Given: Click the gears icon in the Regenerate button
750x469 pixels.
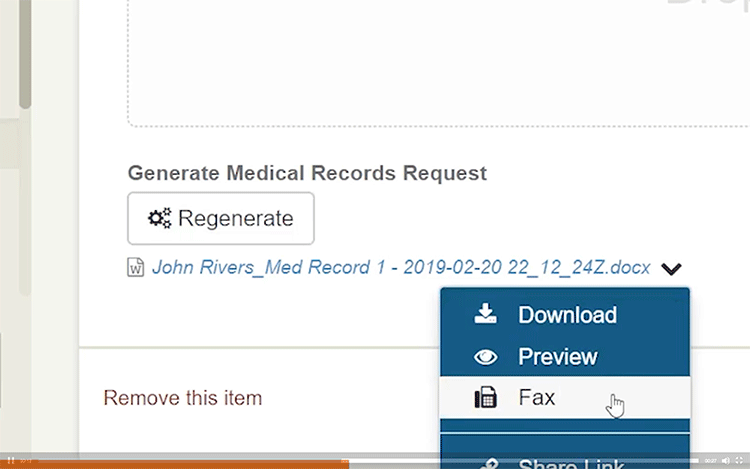Looking at the screenshot, I should 159,218.
